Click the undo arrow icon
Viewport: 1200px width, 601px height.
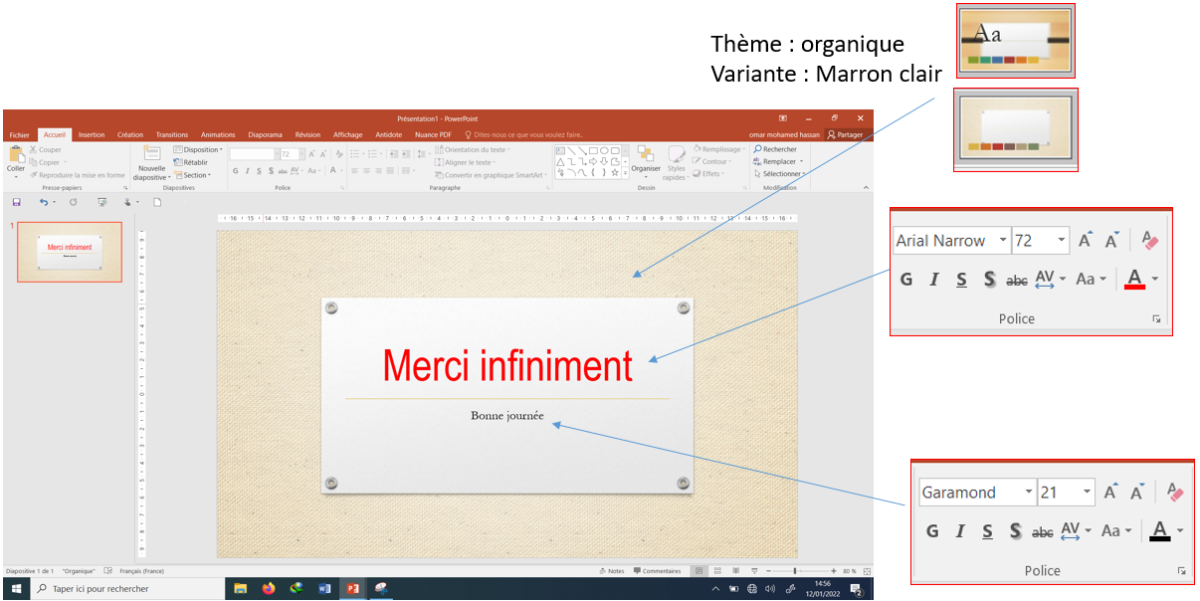[x=43, y=202]
